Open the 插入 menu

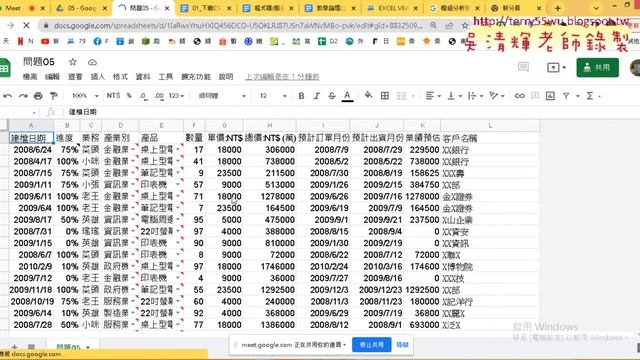pyautogui.click(x=98, y=77)
